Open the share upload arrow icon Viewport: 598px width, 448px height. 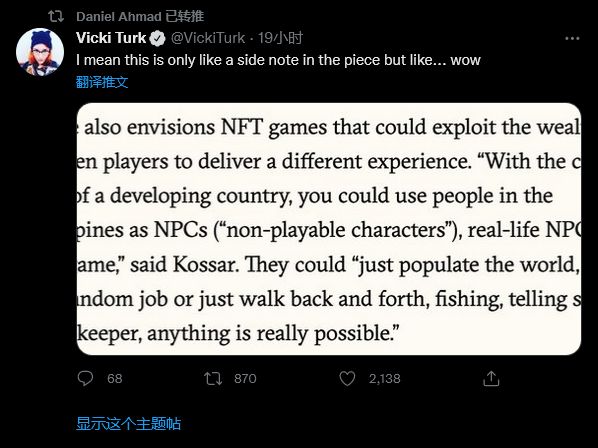coord(491,379)
